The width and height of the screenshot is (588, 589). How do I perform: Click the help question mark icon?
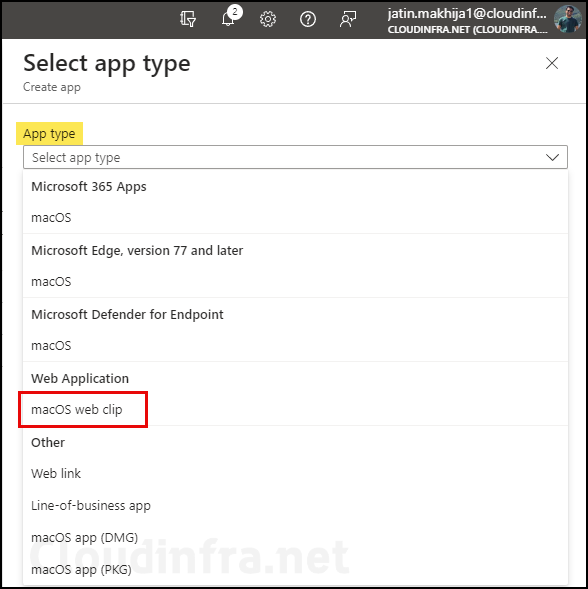[x=308, y=19]
